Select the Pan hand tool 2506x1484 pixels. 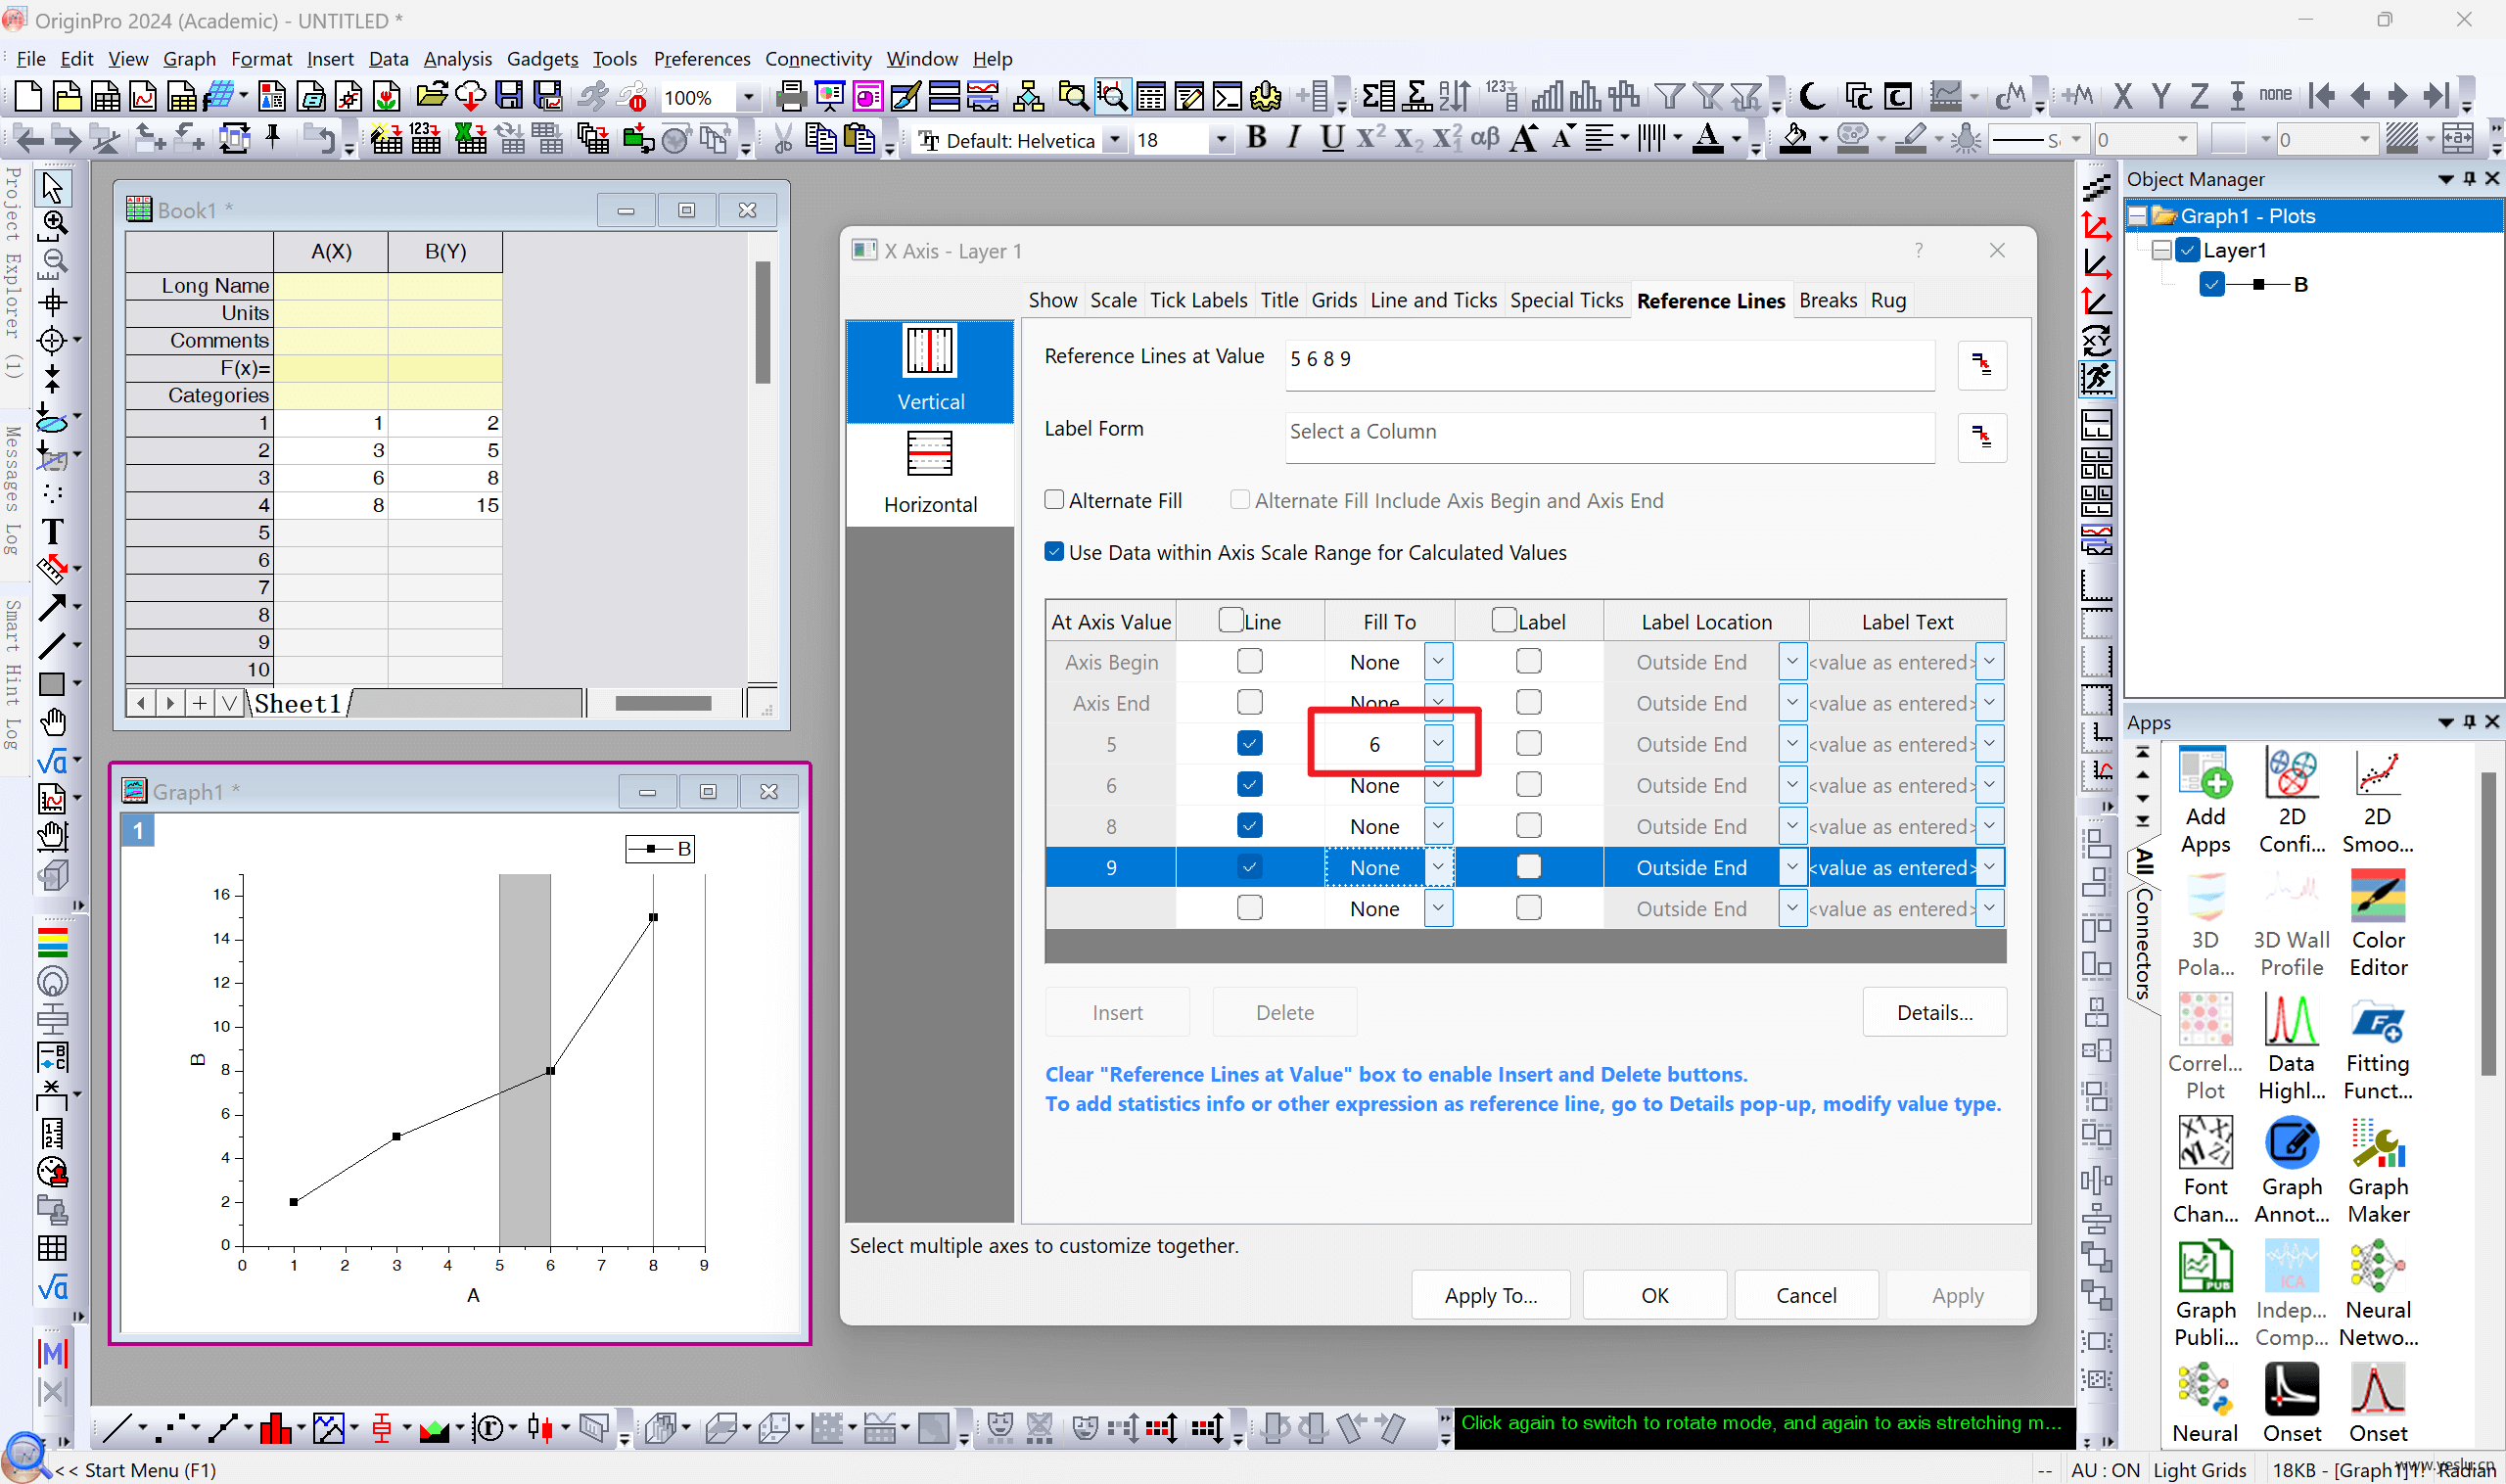(52, 721)
